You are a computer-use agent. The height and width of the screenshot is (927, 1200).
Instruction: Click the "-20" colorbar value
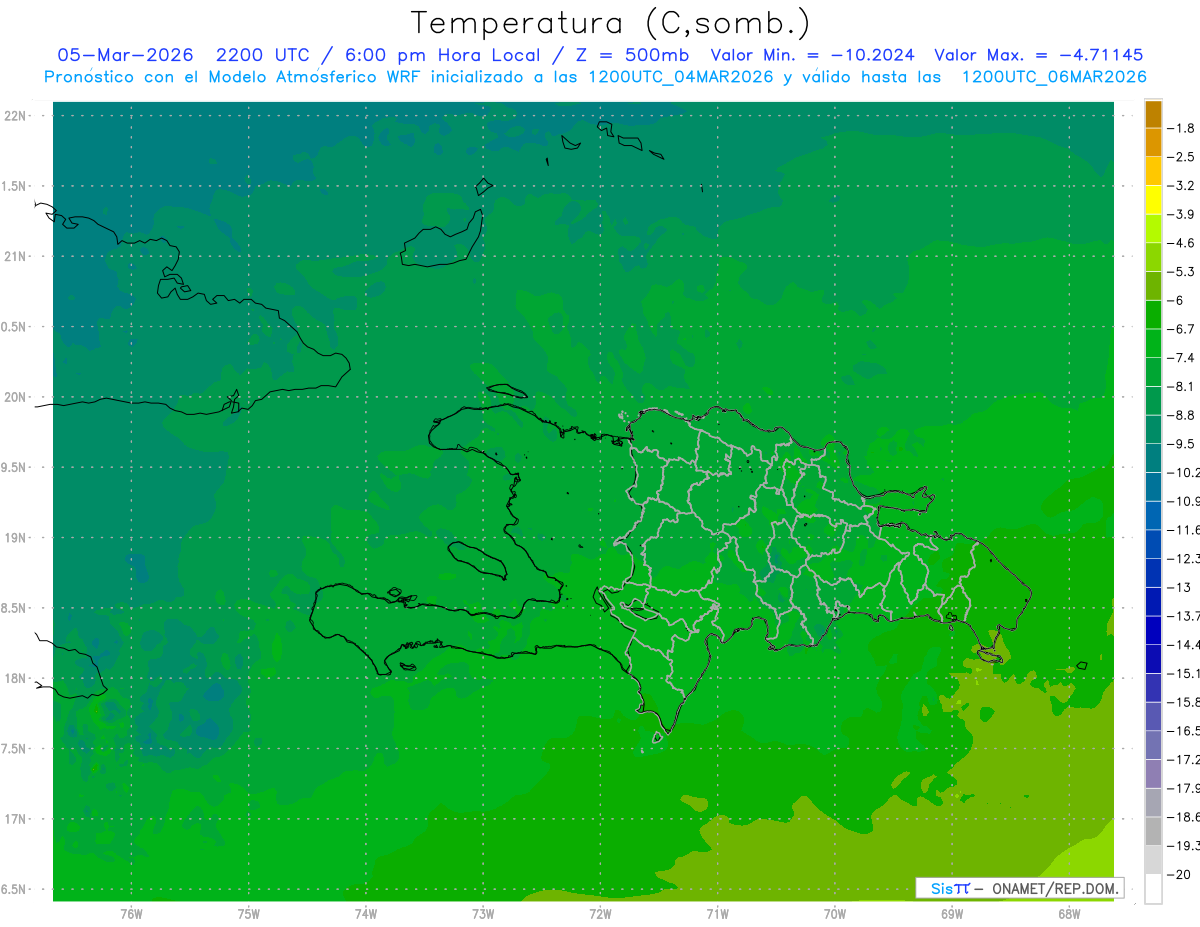click(x=1179, y=875)
